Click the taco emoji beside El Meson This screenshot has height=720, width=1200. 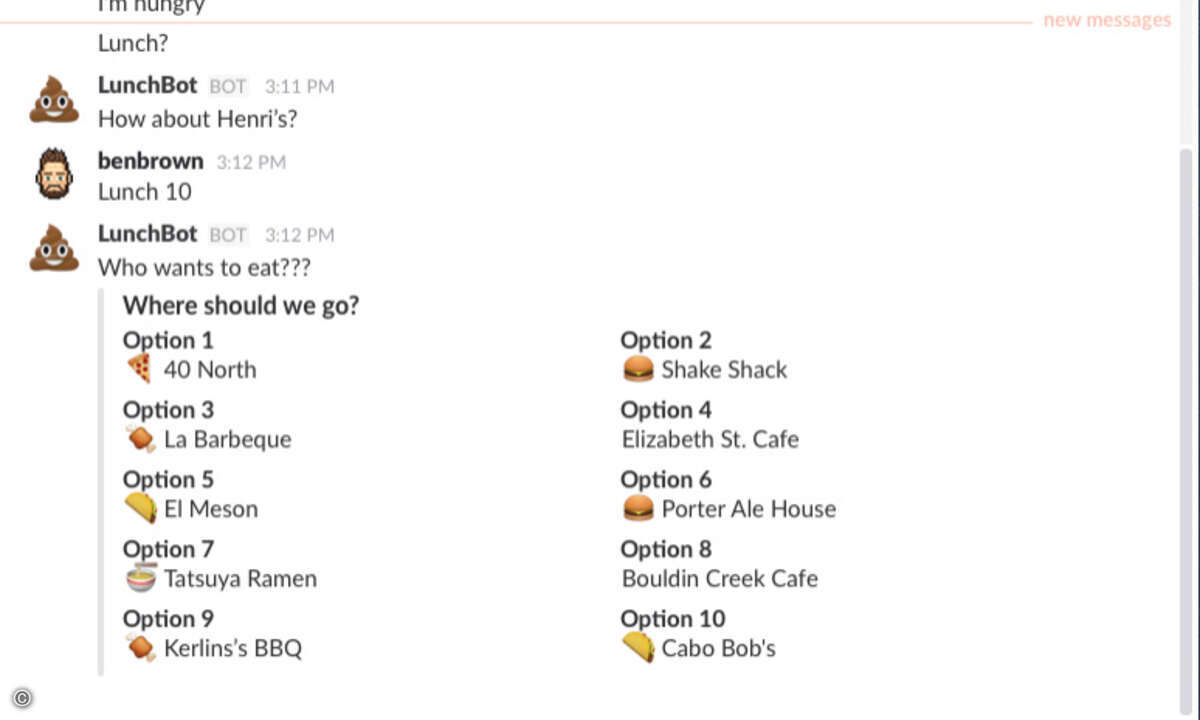[141, 509]
